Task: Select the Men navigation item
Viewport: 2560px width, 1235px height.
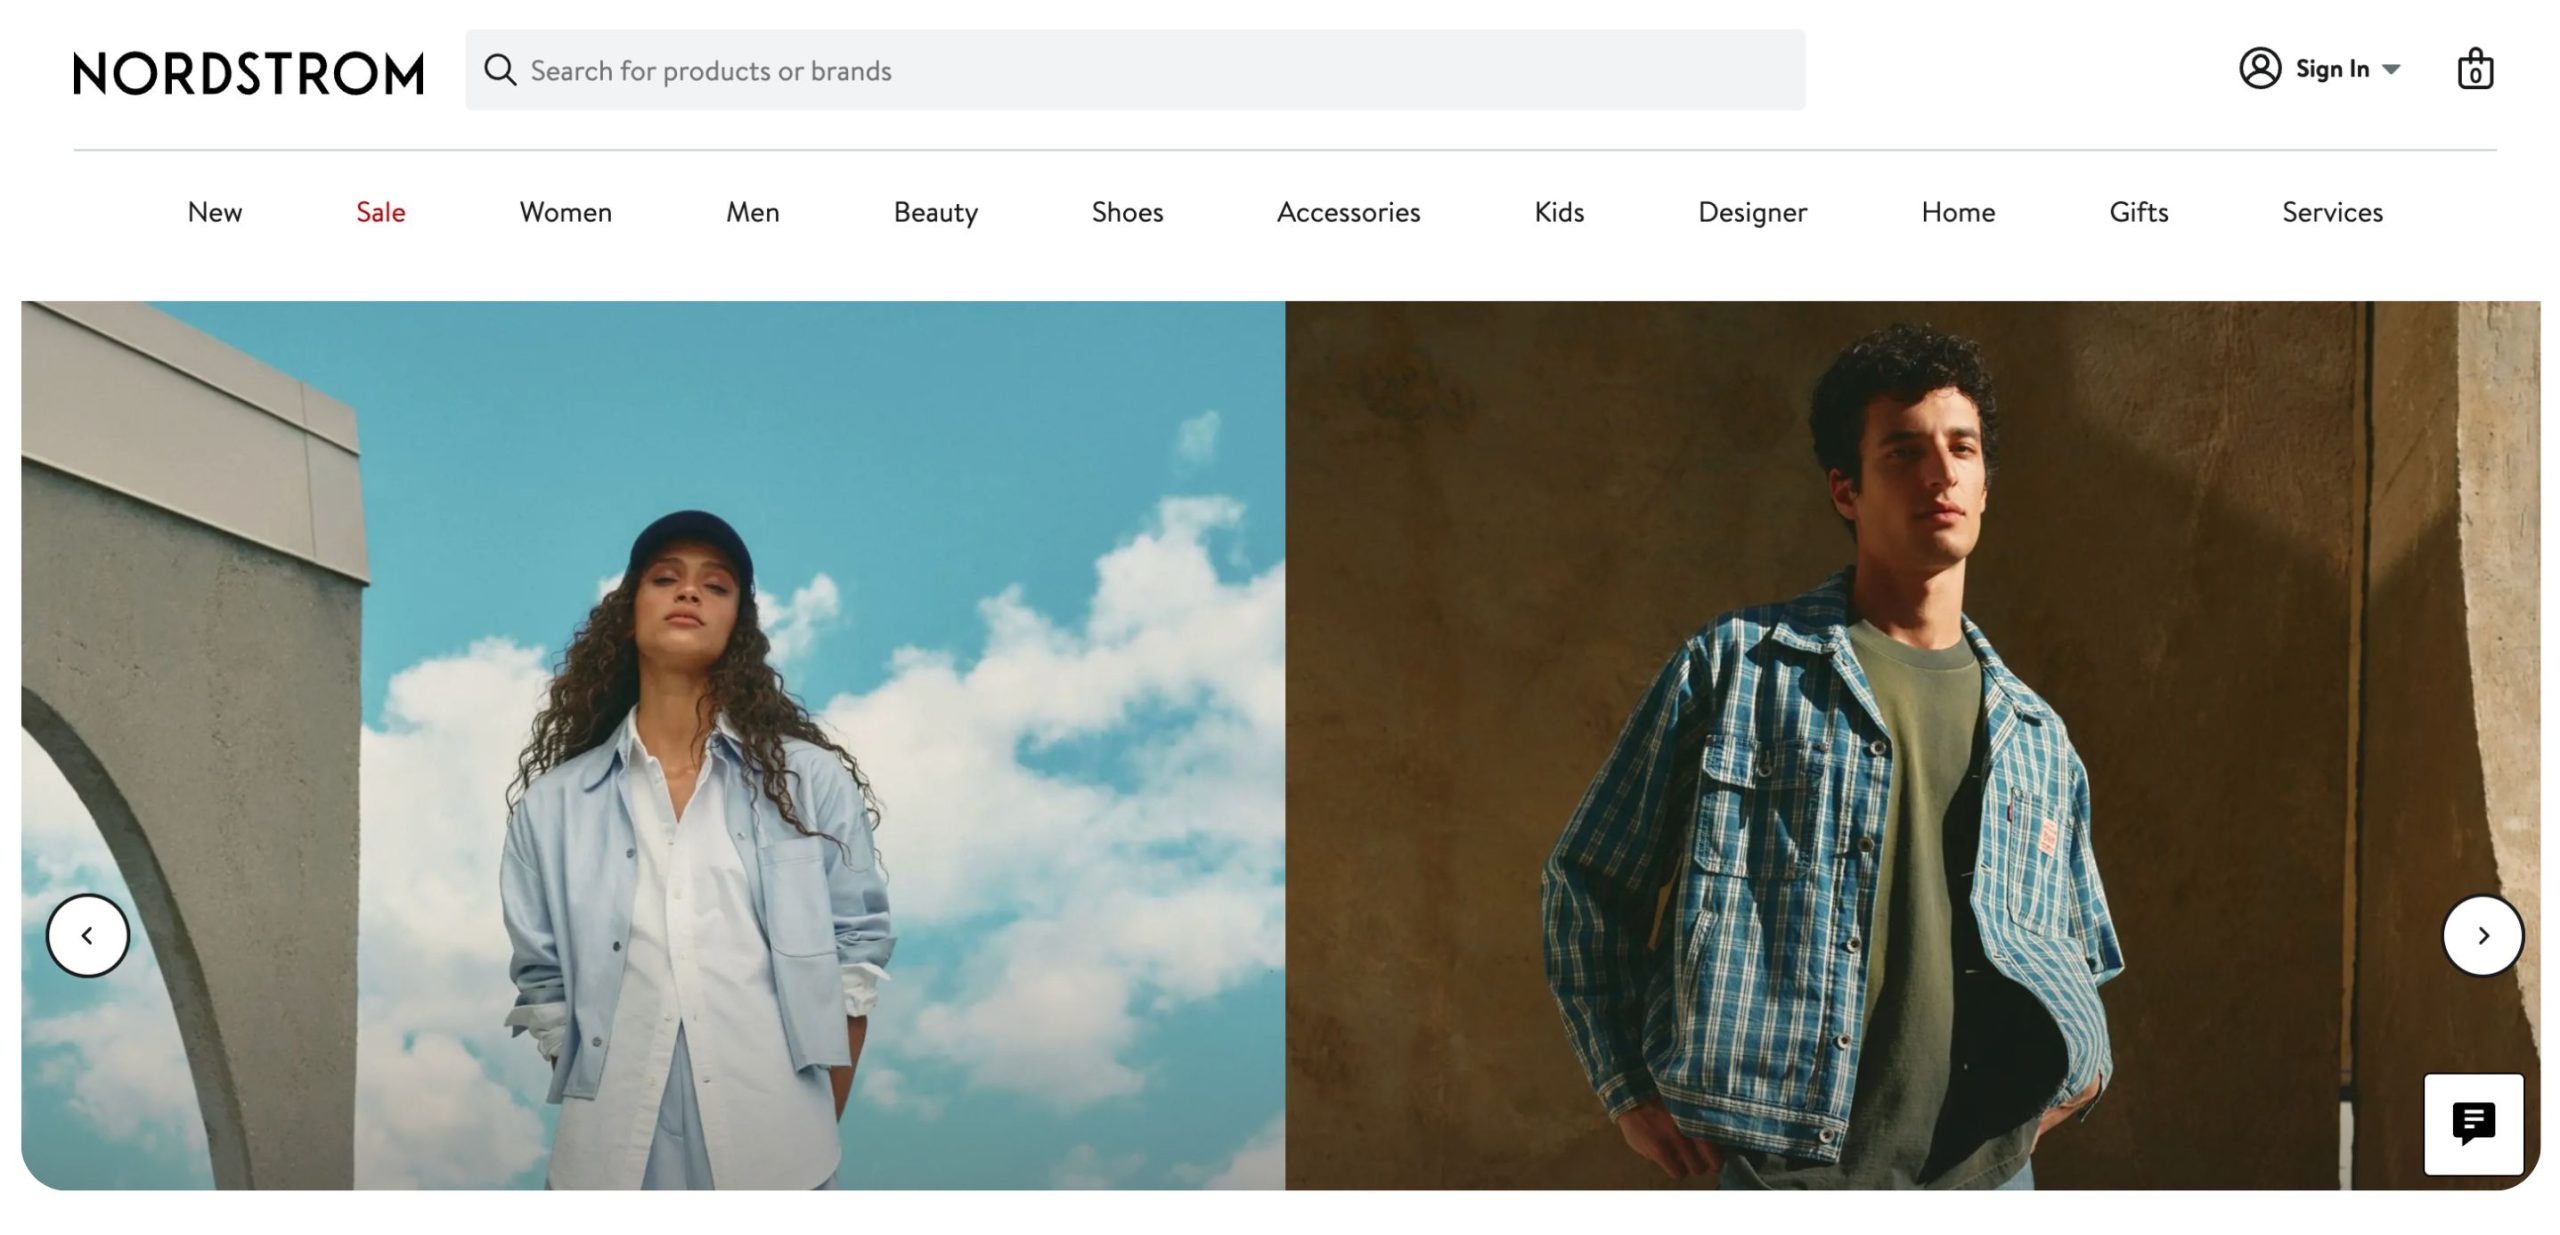Action: [752, 212]
